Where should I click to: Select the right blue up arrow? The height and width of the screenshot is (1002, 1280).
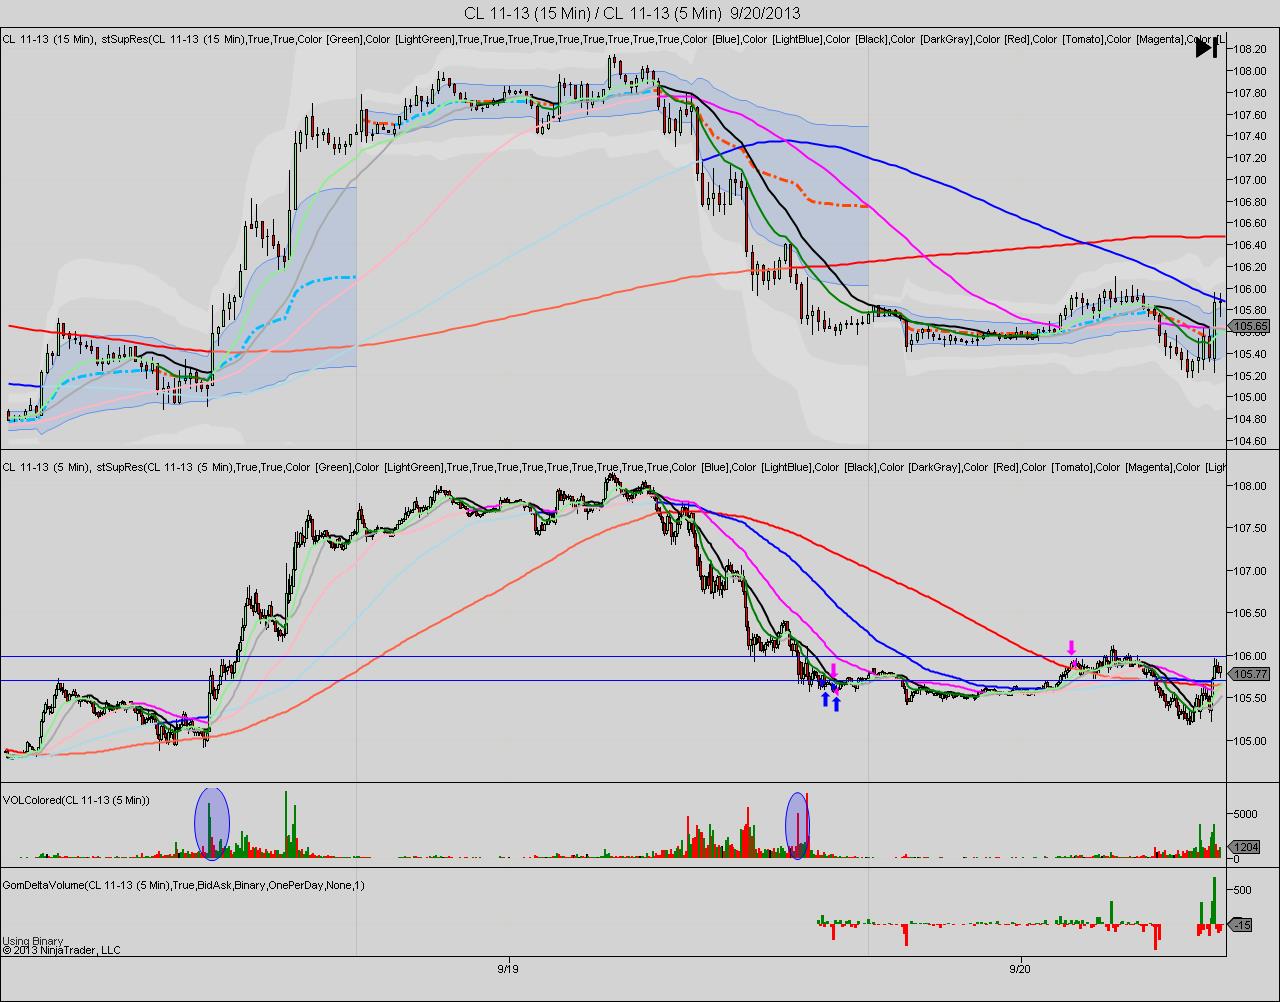(837, 703)
